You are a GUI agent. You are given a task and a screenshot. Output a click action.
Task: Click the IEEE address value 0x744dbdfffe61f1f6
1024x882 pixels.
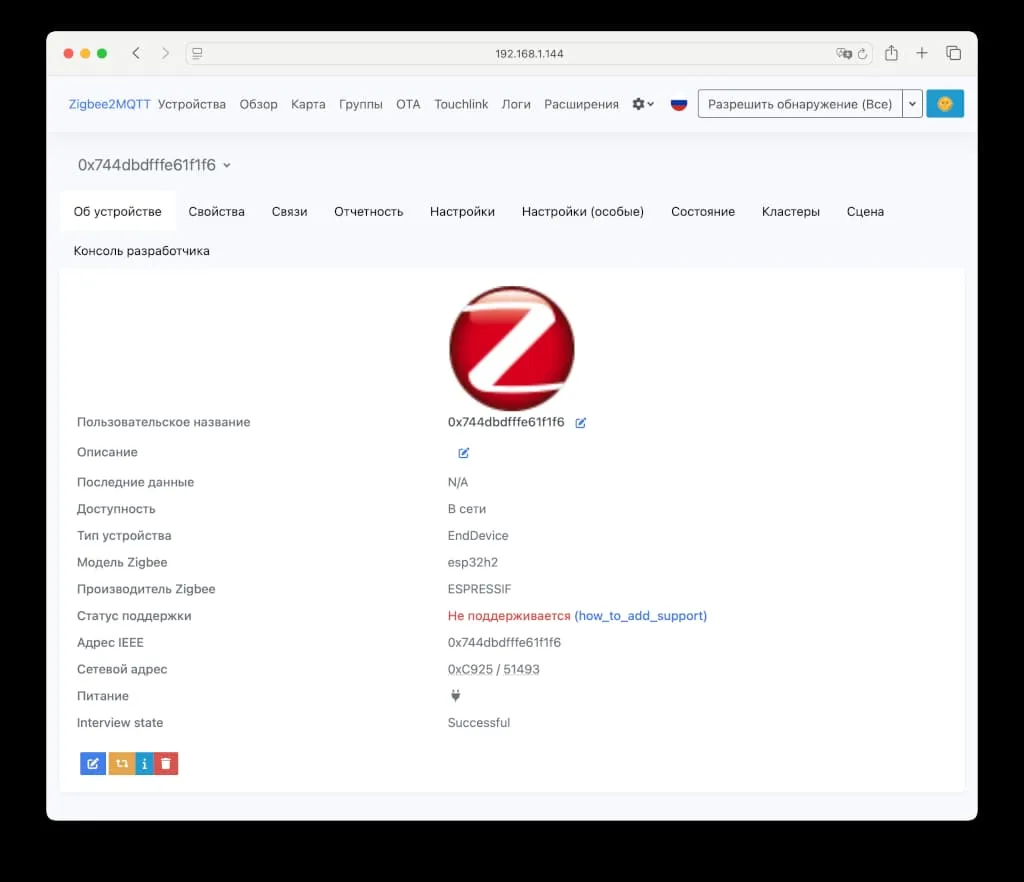504,642
